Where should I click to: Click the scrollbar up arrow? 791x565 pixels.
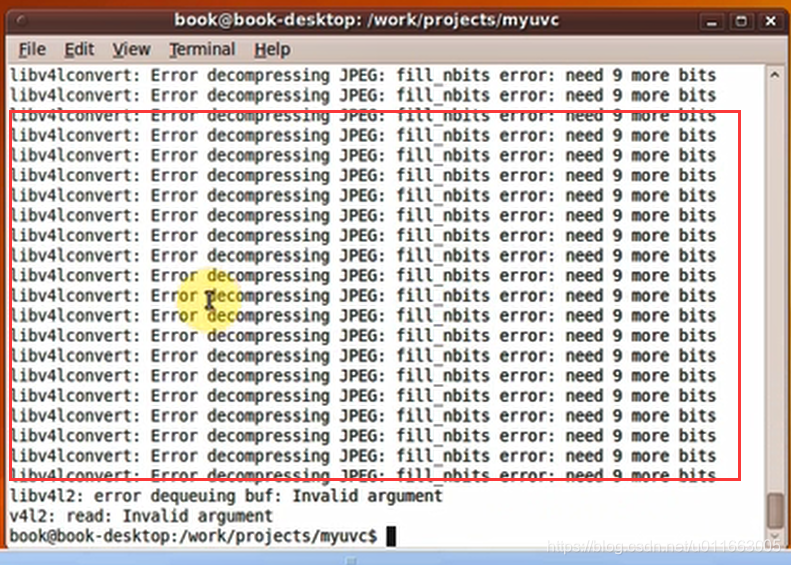pyautogui.click(x=775, y=75)
